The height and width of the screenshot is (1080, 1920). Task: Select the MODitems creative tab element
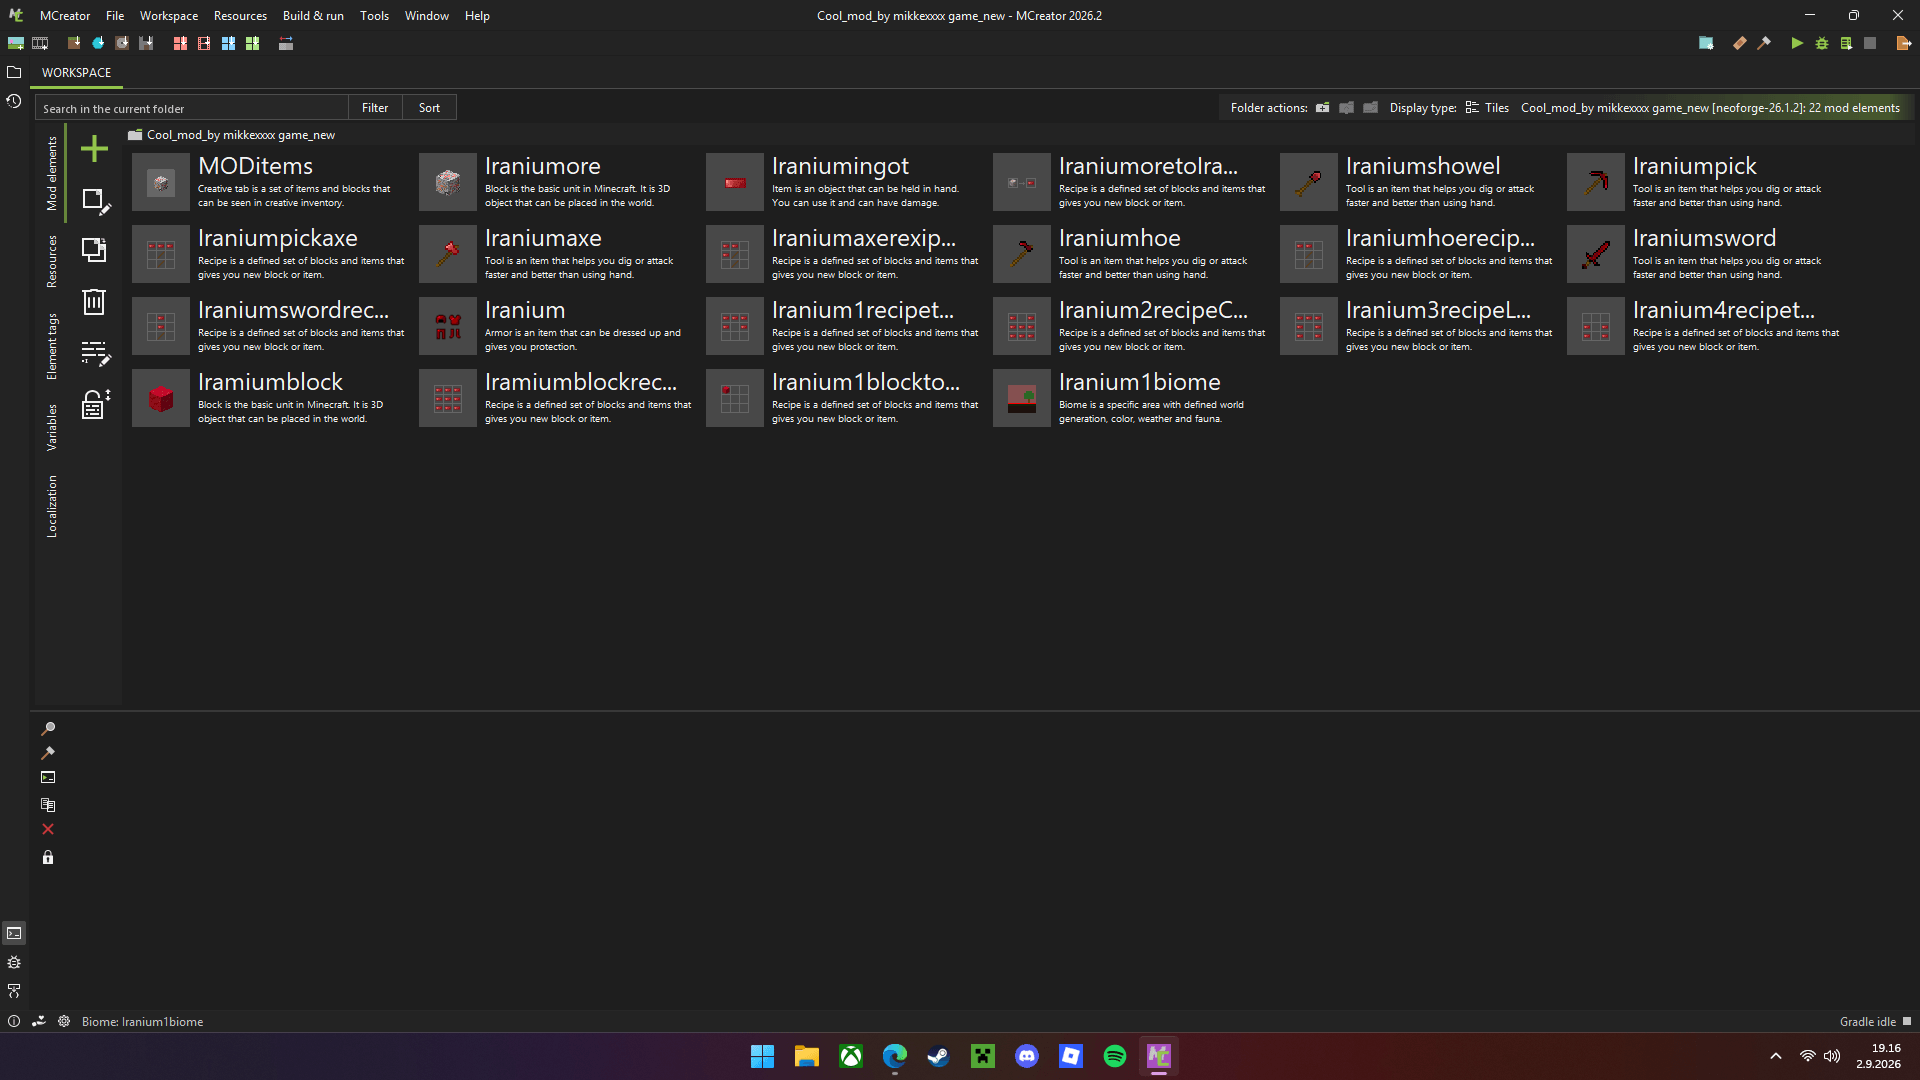[269, 182]
